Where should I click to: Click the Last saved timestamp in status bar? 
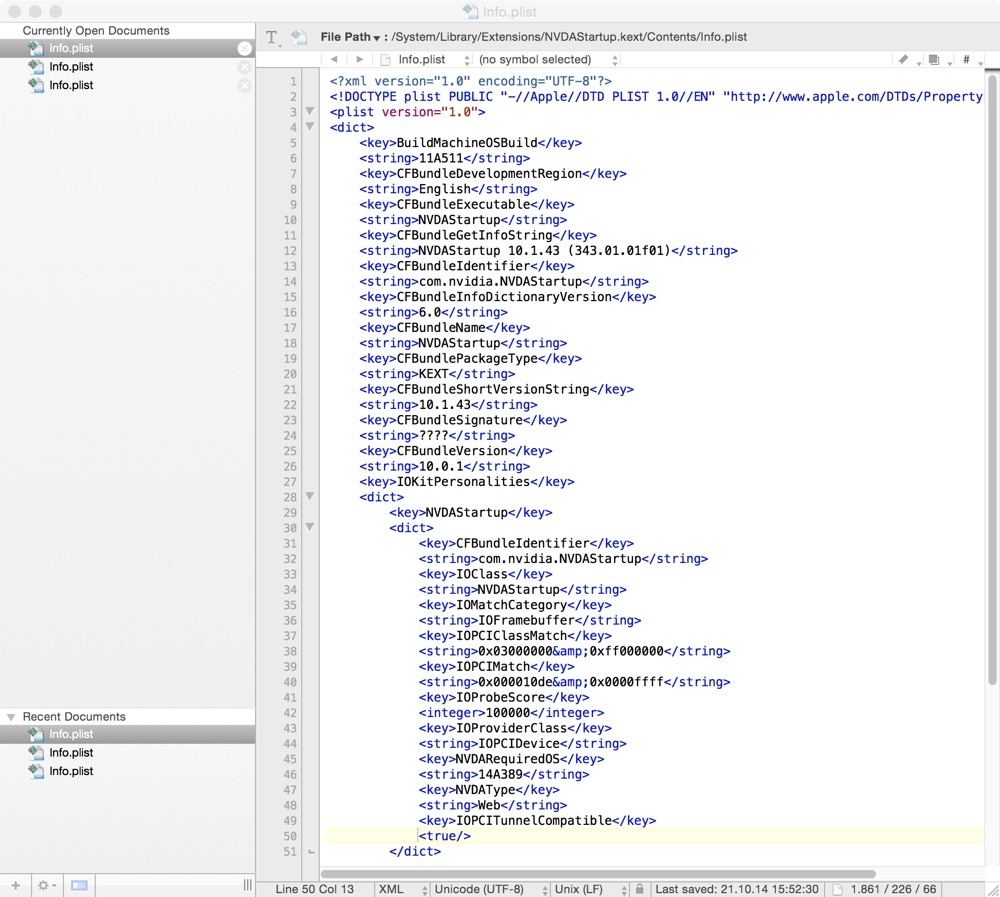pos(737,889)
